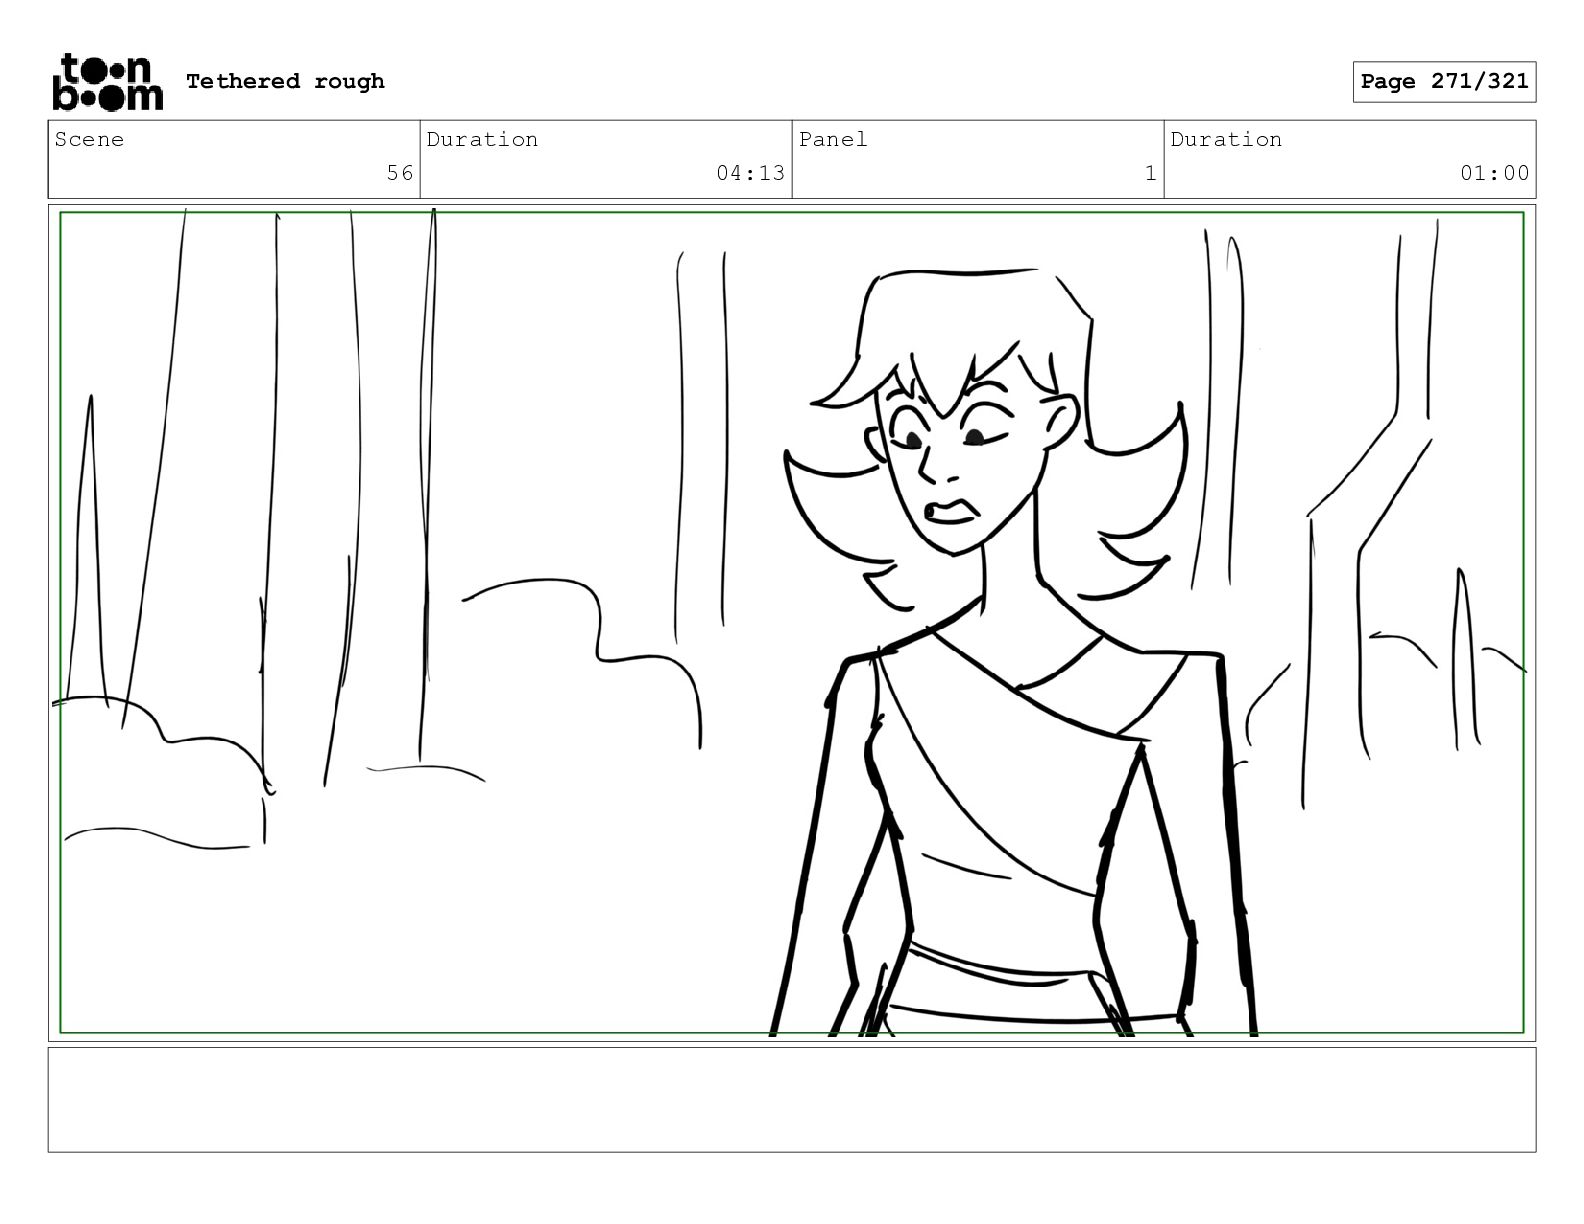Select the 'Tethered rough' title text

pyautogui.click(x=285, y=81)
